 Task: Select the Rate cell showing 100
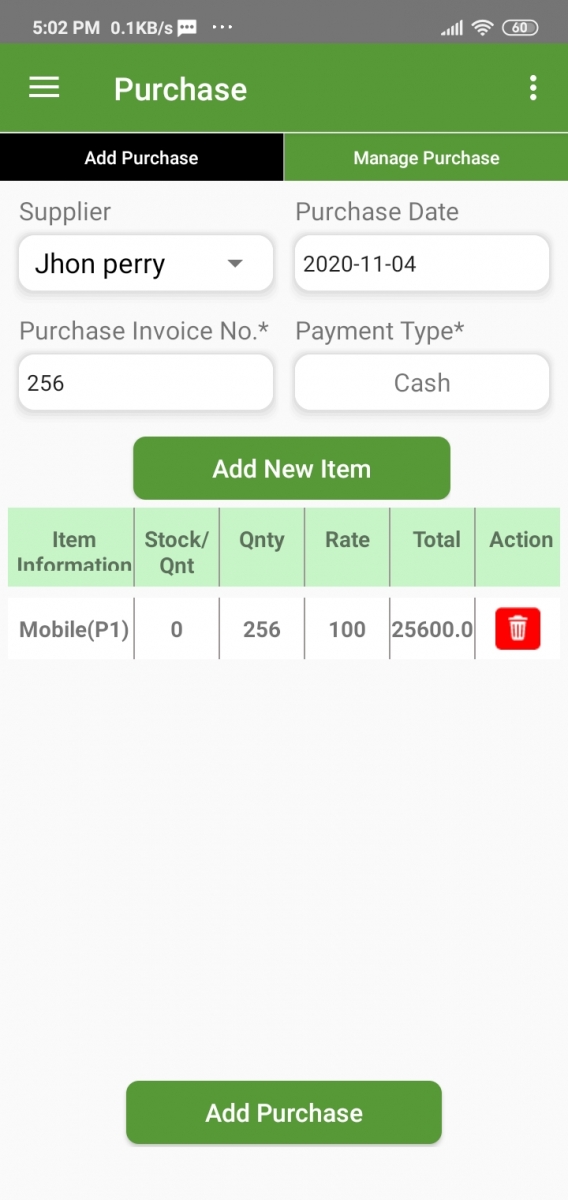pyautogui.click(x=347, y=629)
